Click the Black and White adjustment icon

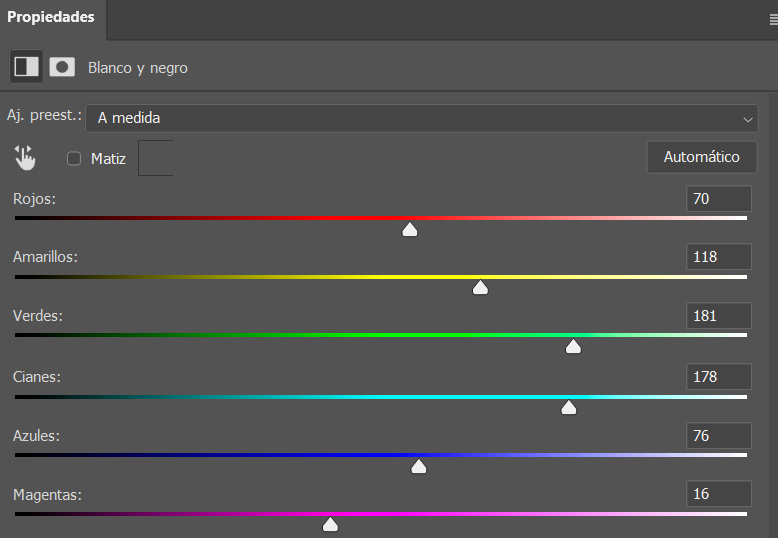[26, 67]
